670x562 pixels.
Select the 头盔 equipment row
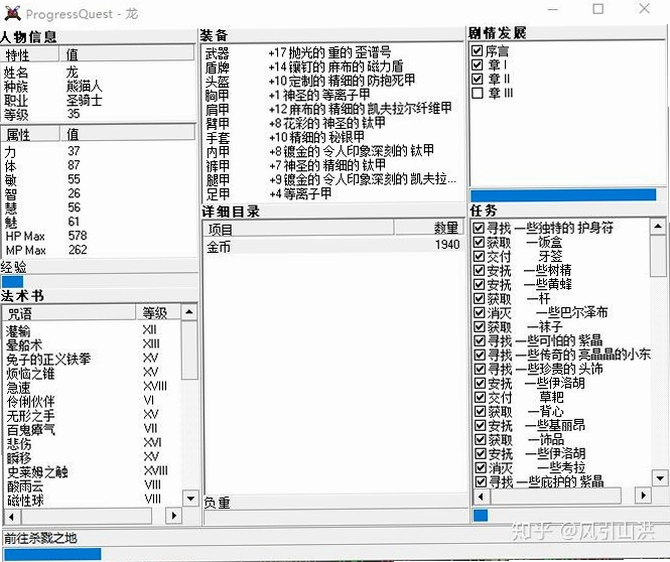[333, 81]
